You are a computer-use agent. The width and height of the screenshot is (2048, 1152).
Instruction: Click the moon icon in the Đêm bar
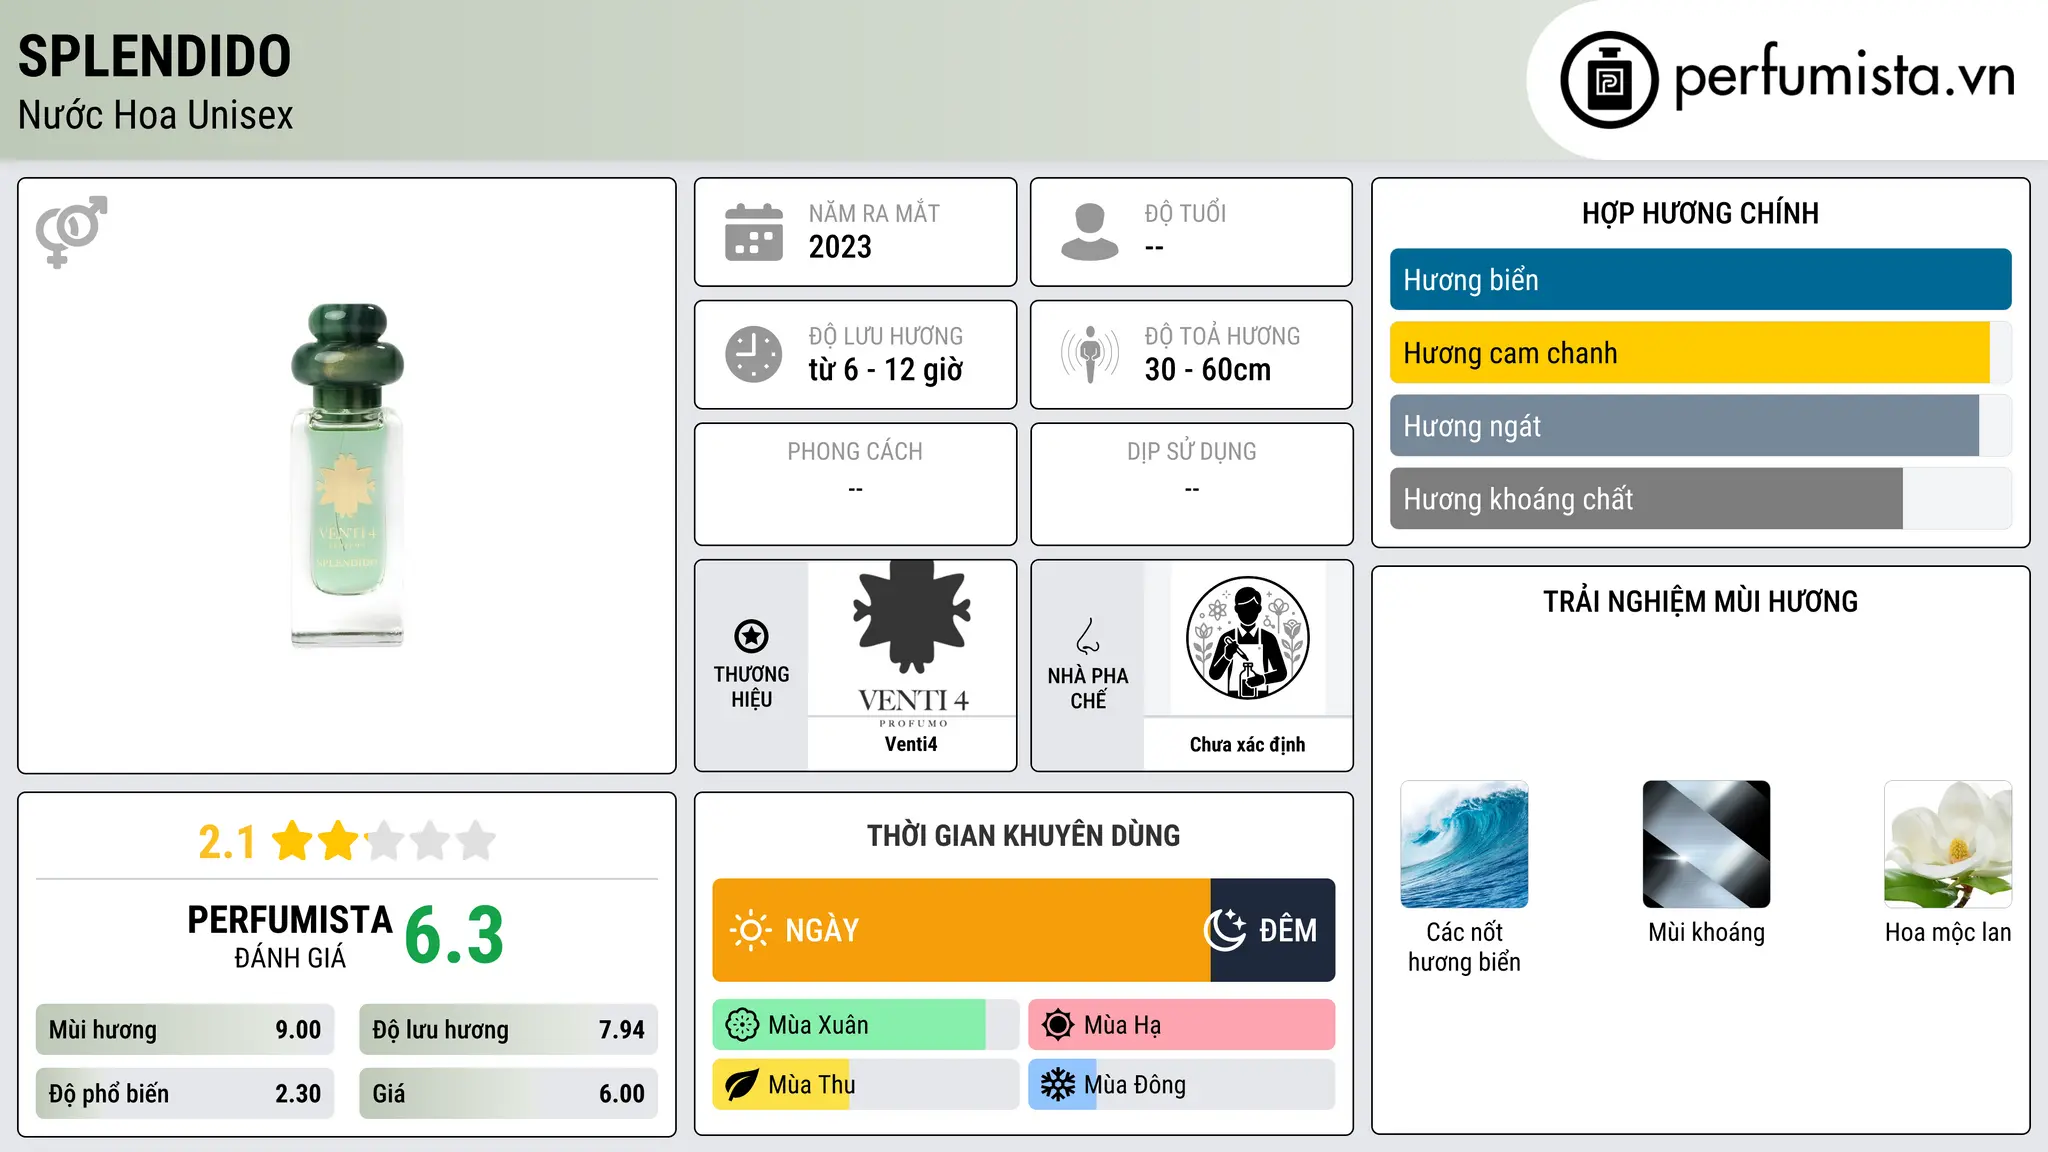[1225, 930]
